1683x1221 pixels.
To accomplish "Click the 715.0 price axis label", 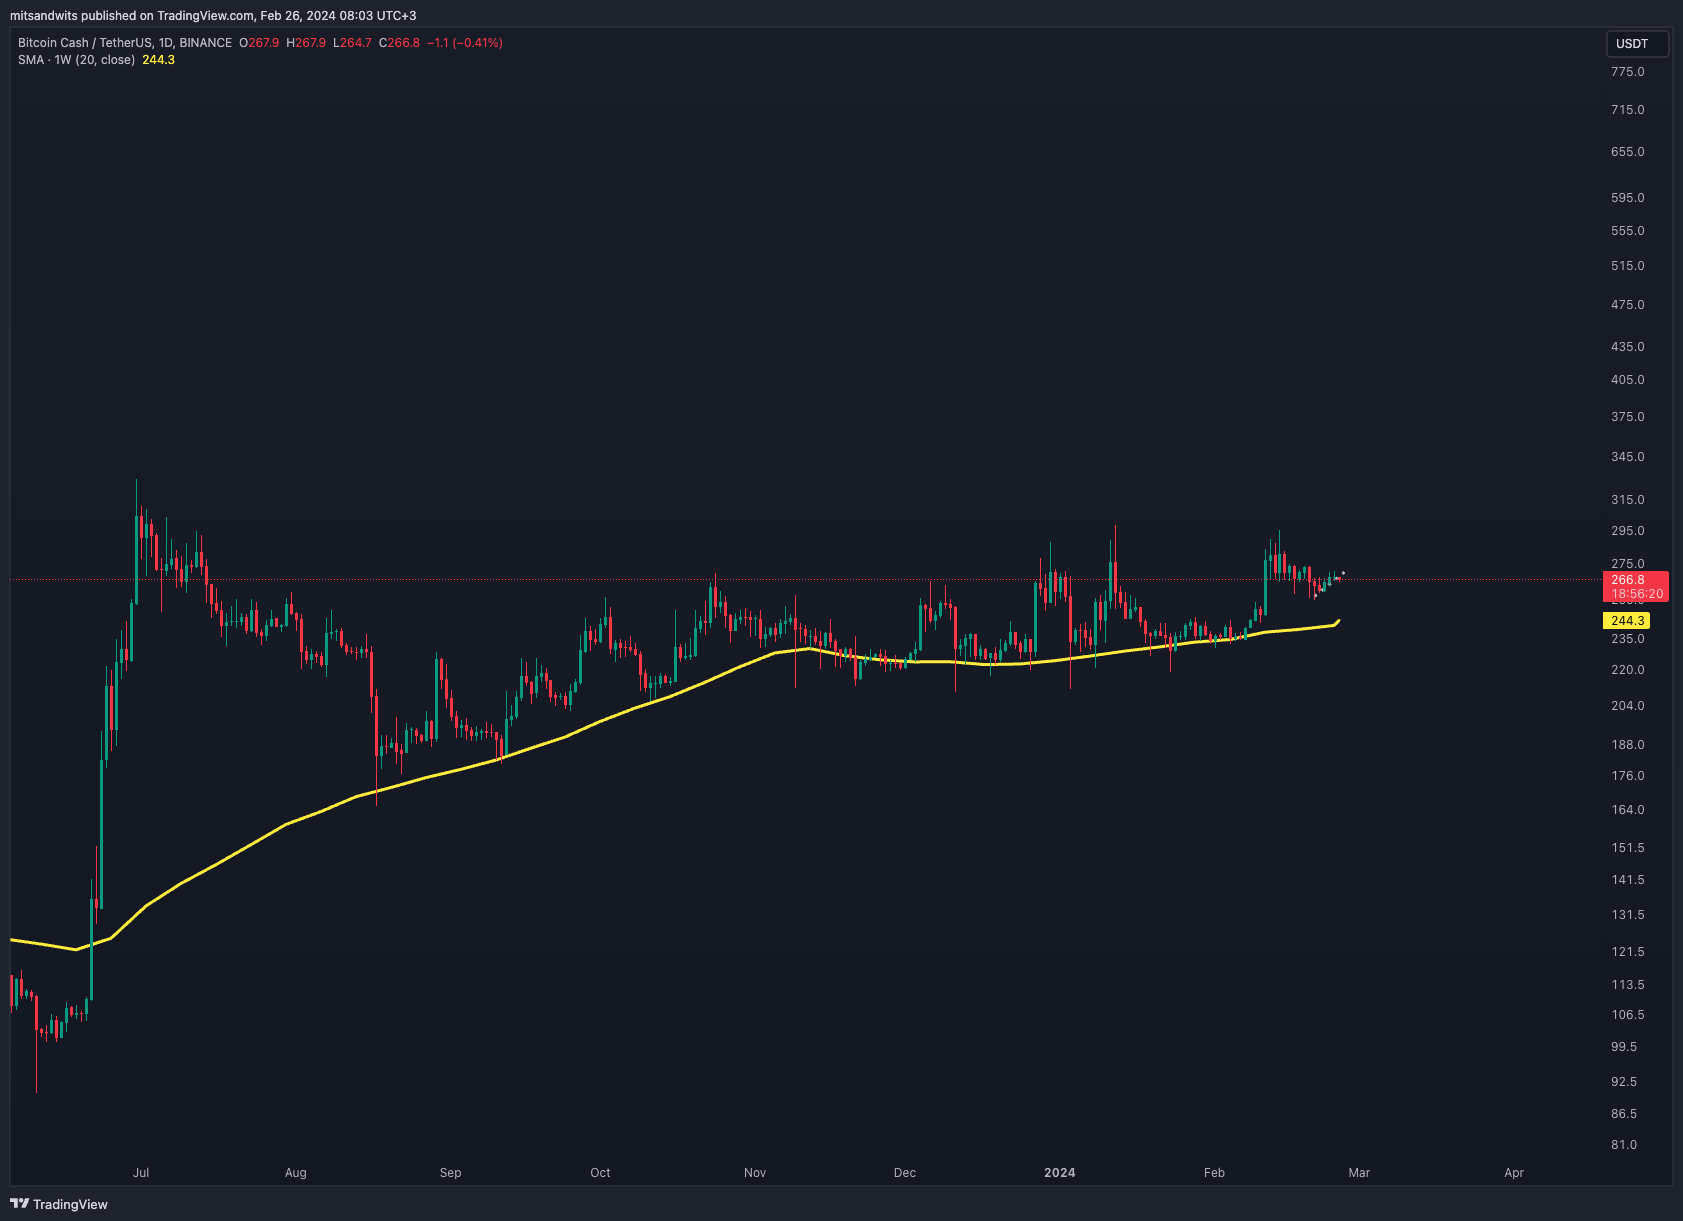I will point(1628,110).
